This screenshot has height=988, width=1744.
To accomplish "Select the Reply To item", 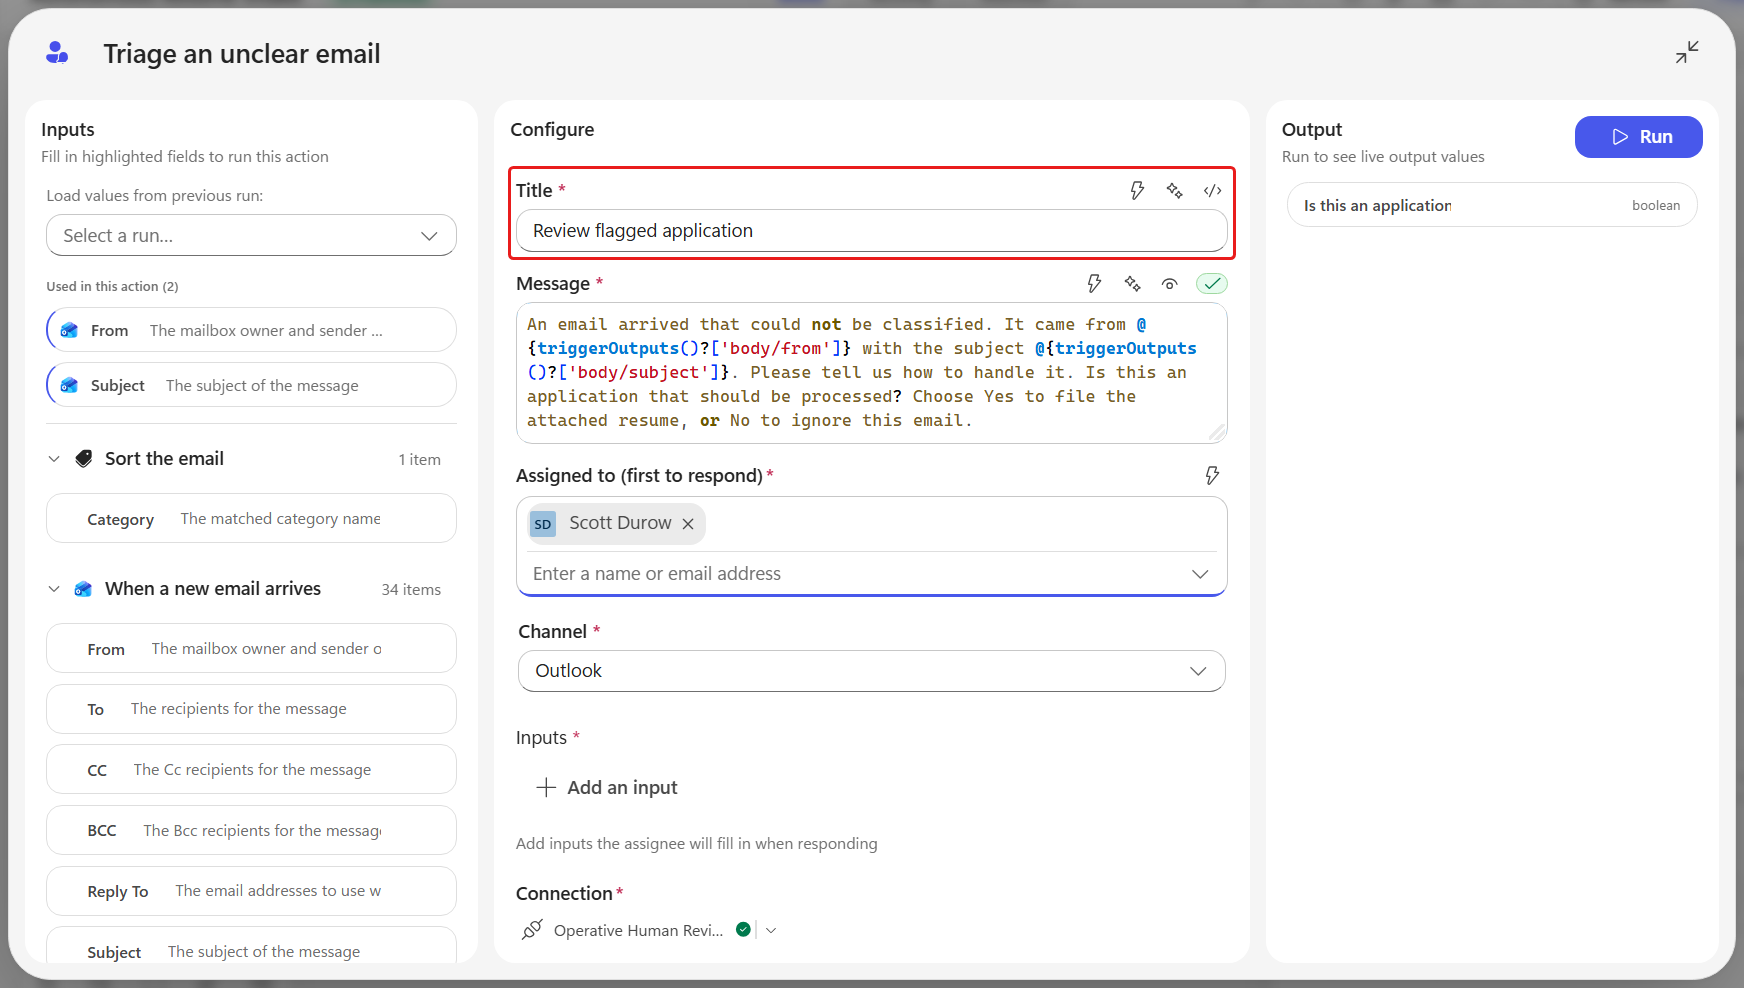I will [x=251, y=891].
